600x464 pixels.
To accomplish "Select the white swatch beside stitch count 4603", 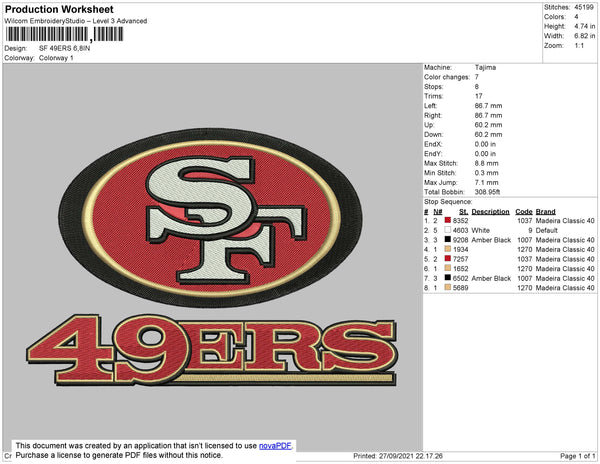I will click(x=447, y=230).
